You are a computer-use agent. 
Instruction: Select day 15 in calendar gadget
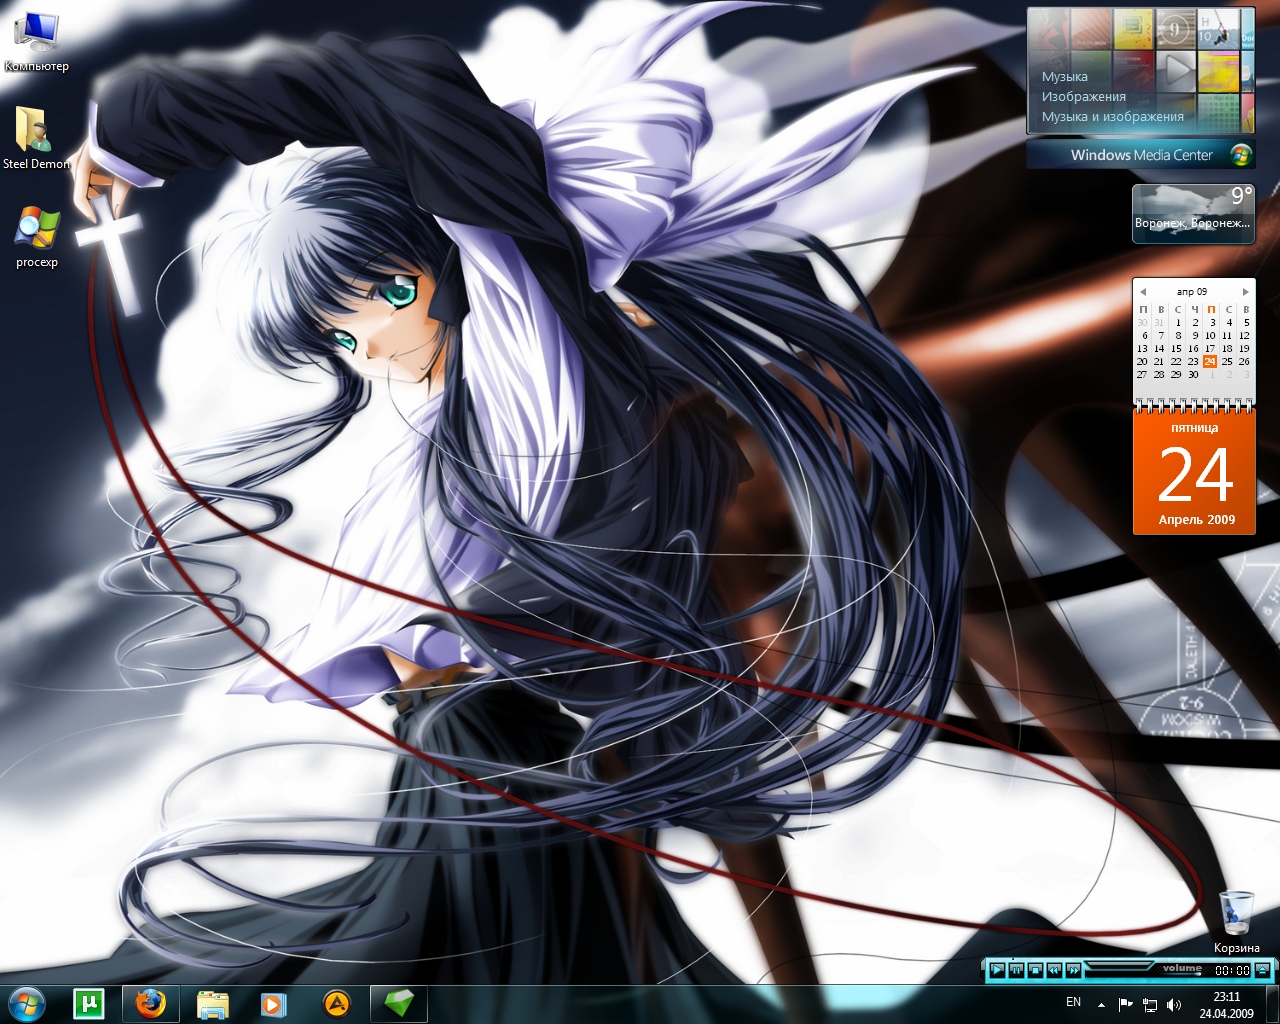[x=1176, y=348]
